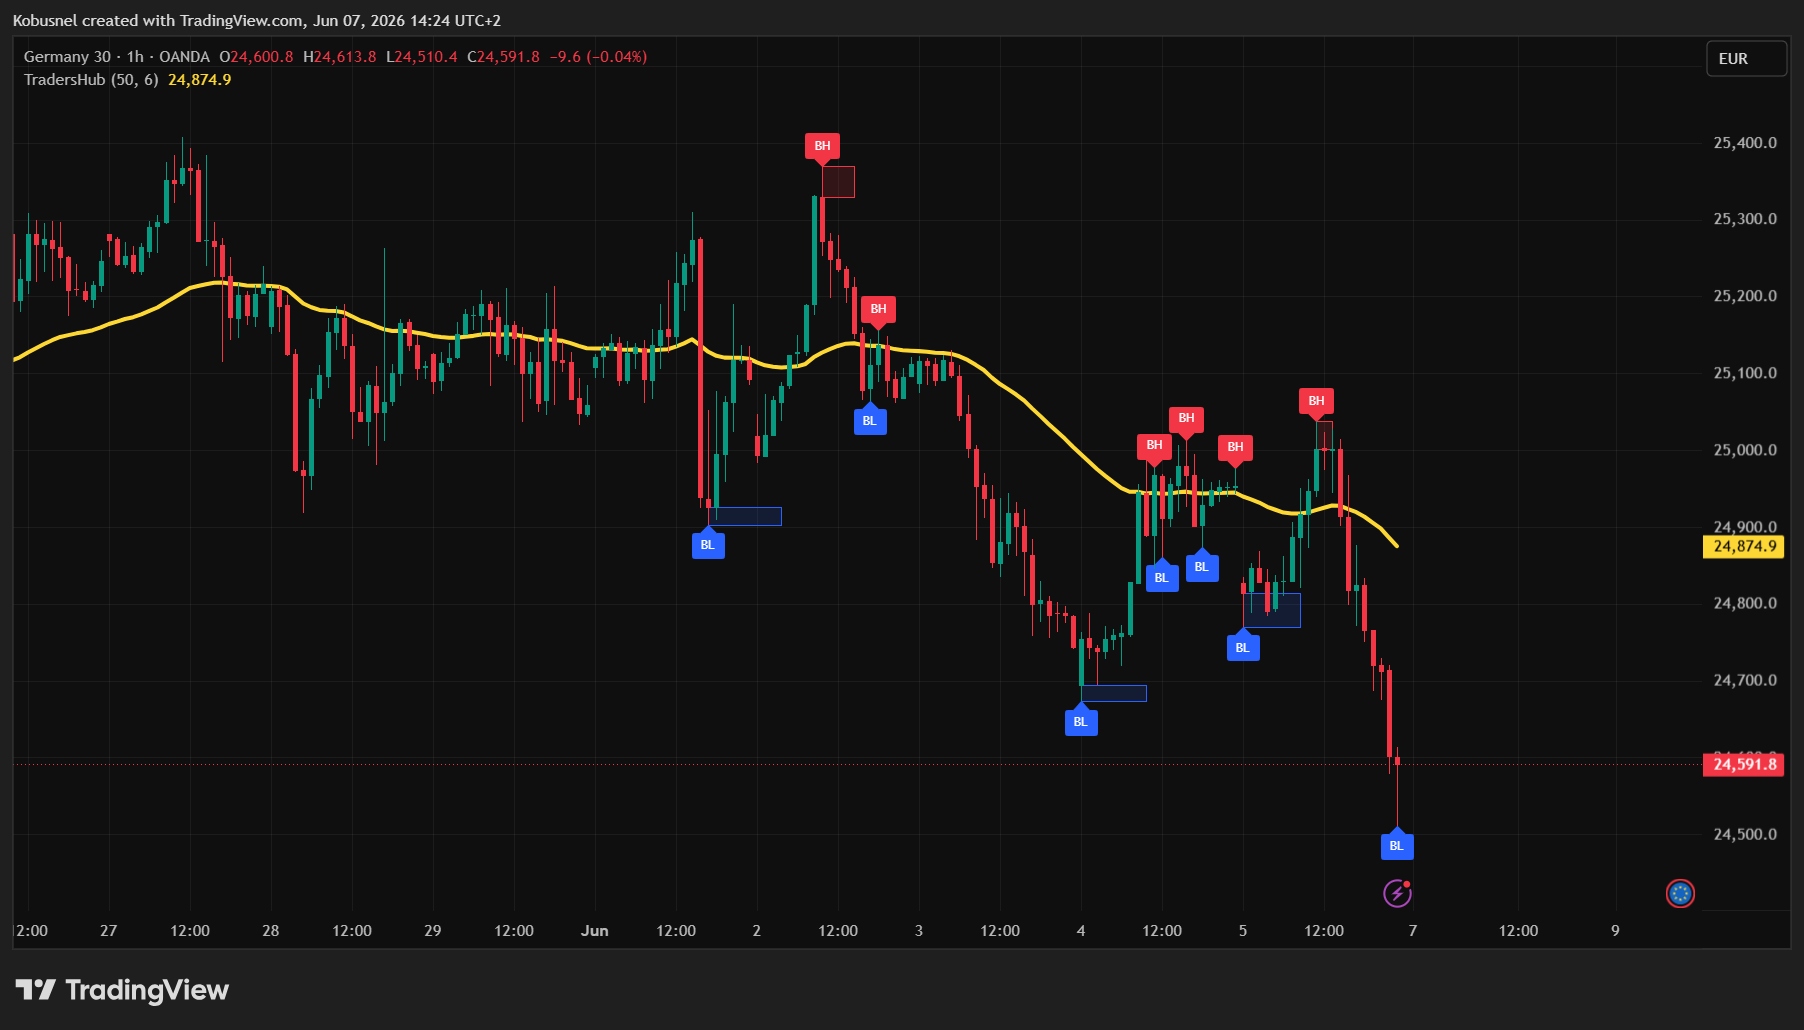1804x1030 pixels.
Task: Click the BL marker under the June 4 low
Action: 1081,720
